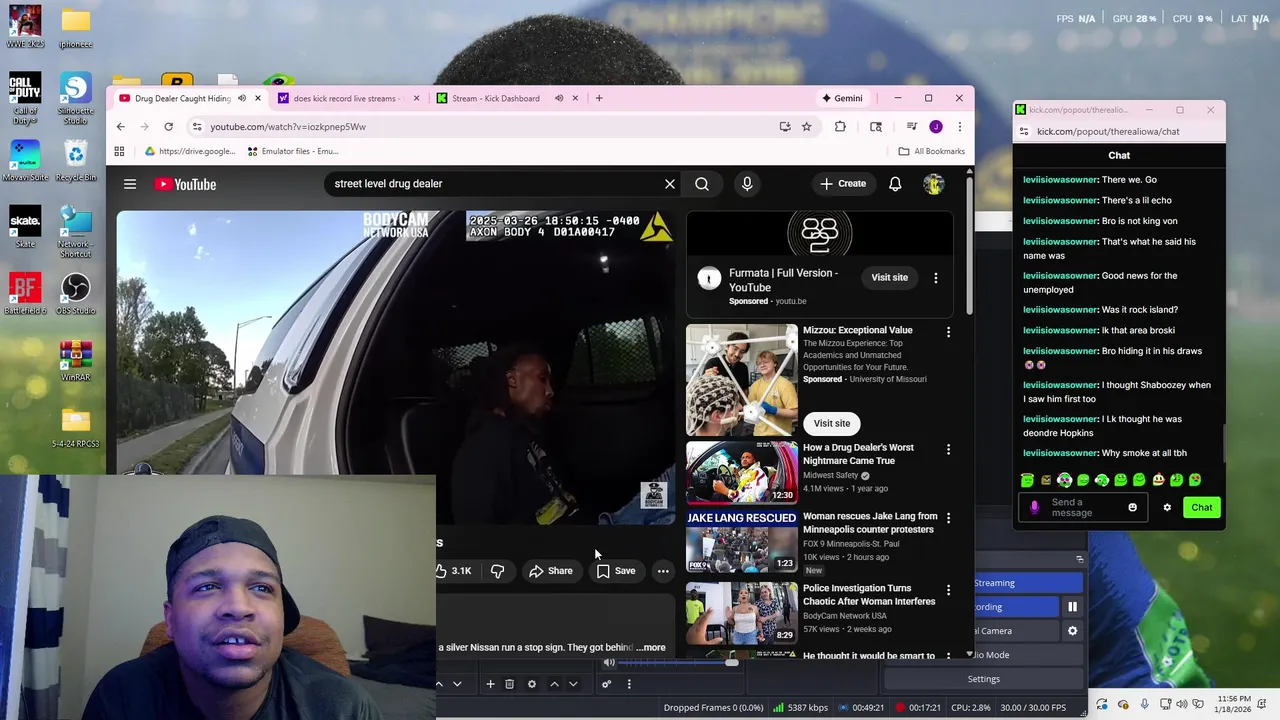The width and height of the screenshot is (1280, 720).
Task: Open options for Furmata sponsored ad
Action: click(936, 278)
